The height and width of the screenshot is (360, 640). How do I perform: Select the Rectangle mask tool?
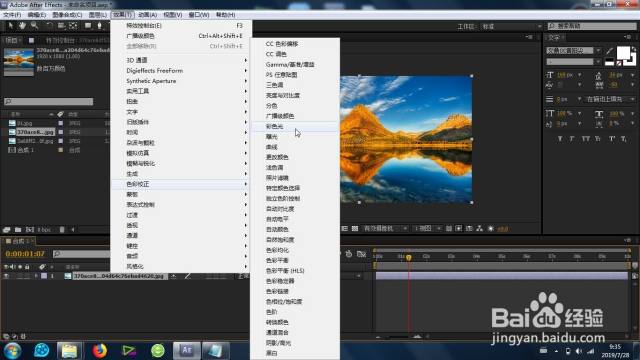pyautogui.click(x=87, y=26)
